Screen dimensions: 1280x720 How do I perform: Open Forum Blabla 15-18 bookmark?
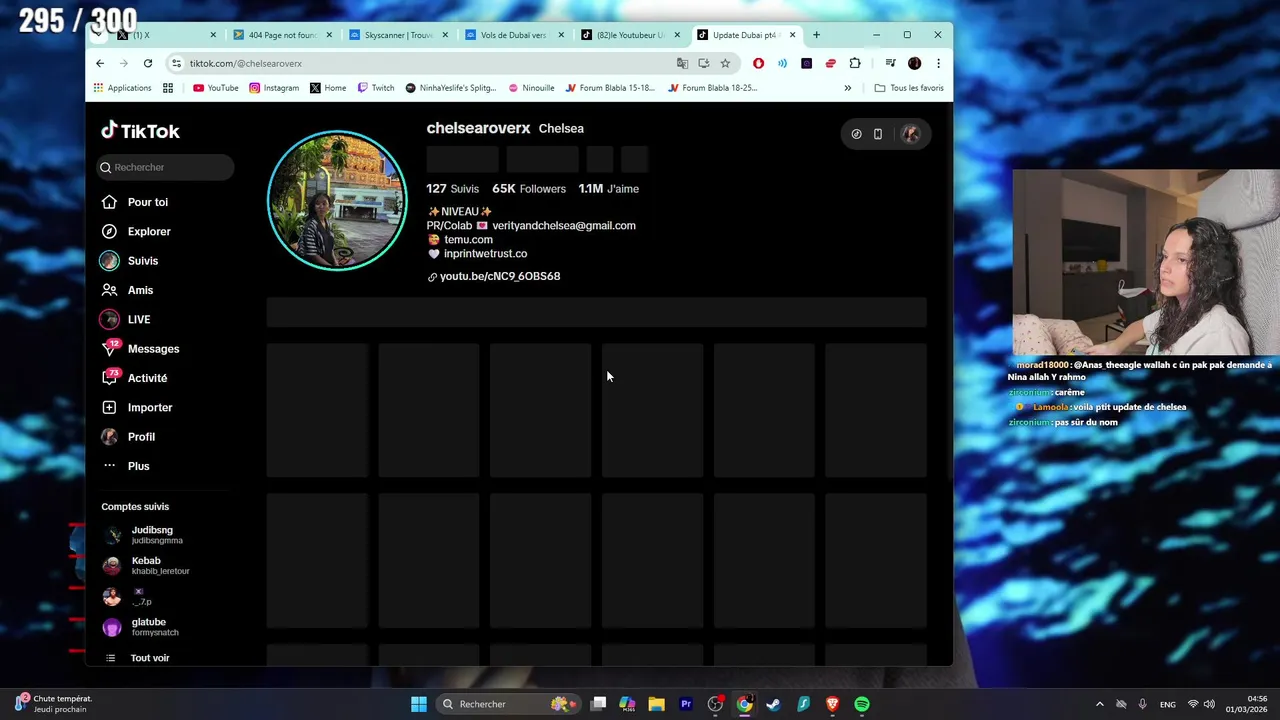(610, 88)
